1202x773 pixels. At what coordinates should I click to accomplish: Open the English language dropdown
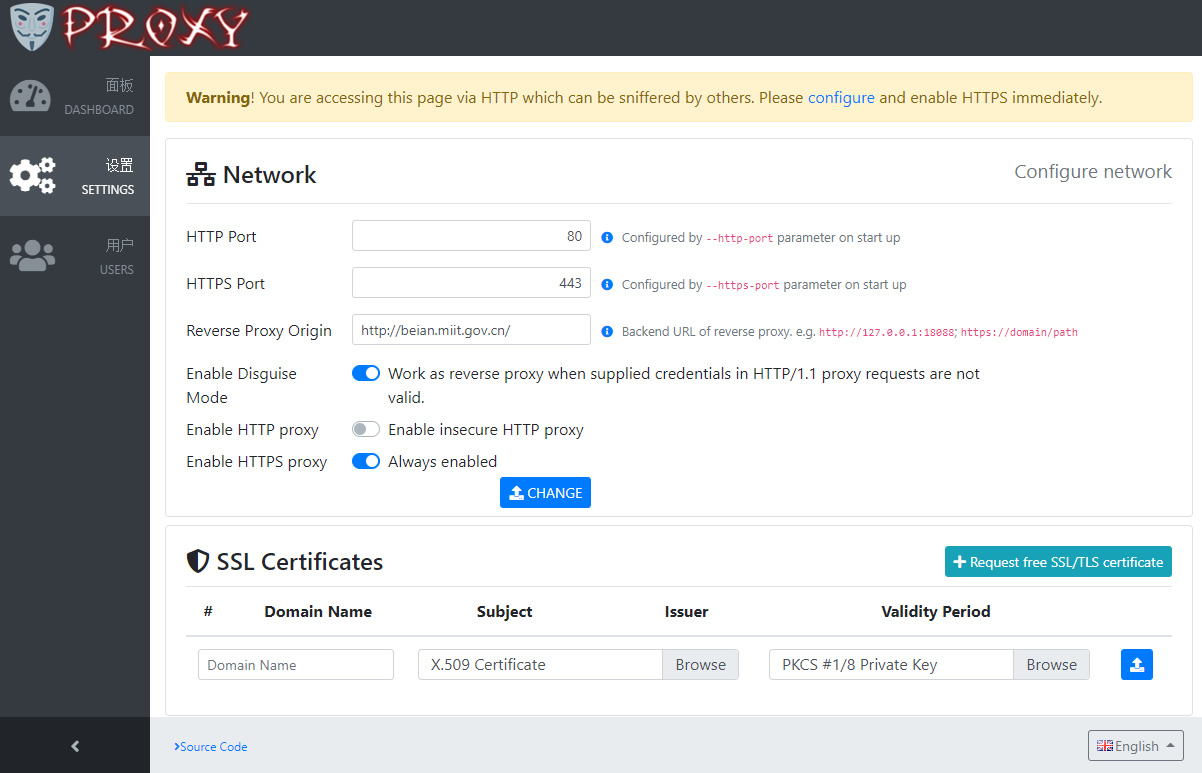(x=1136, y=746)
